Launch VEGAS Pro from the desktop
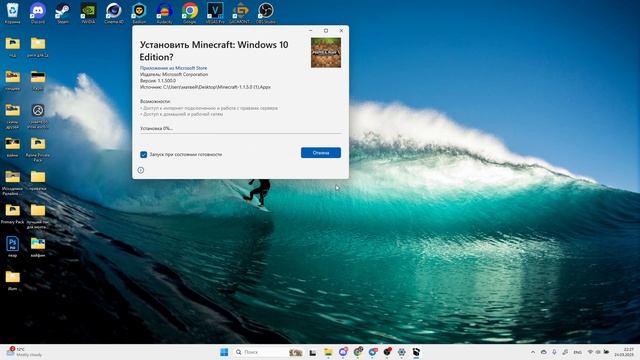Screen dimensions: 640x360 [215, 12]
